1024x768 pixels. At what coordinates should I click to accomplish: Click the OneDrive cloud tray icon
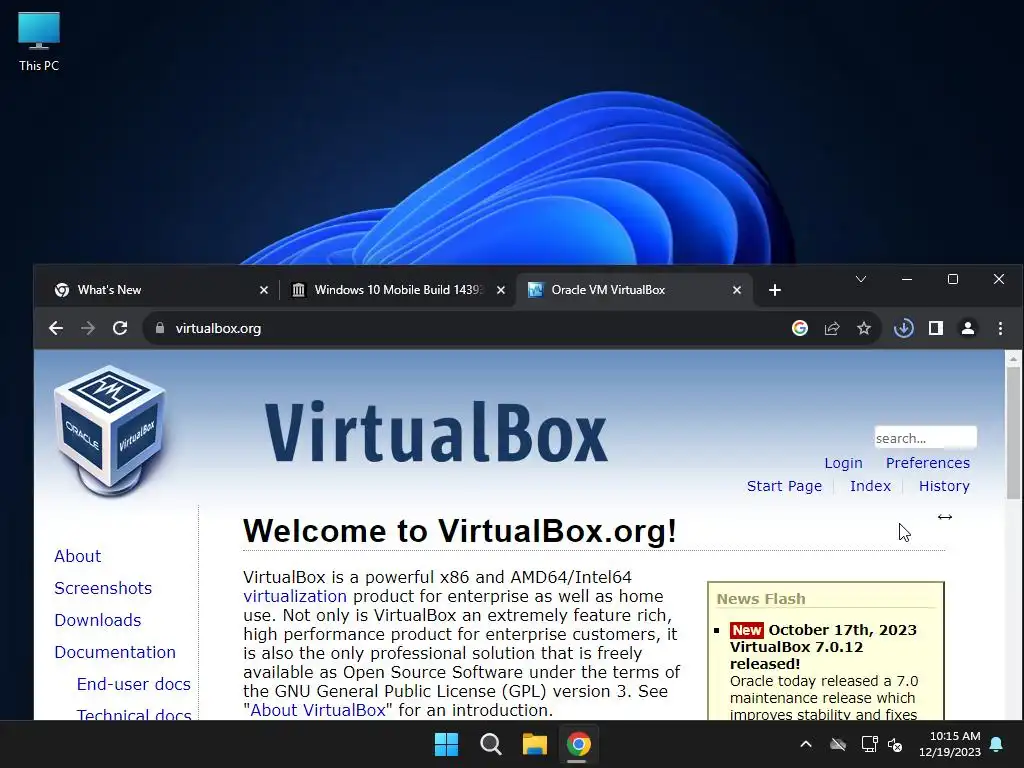point(838,744)
